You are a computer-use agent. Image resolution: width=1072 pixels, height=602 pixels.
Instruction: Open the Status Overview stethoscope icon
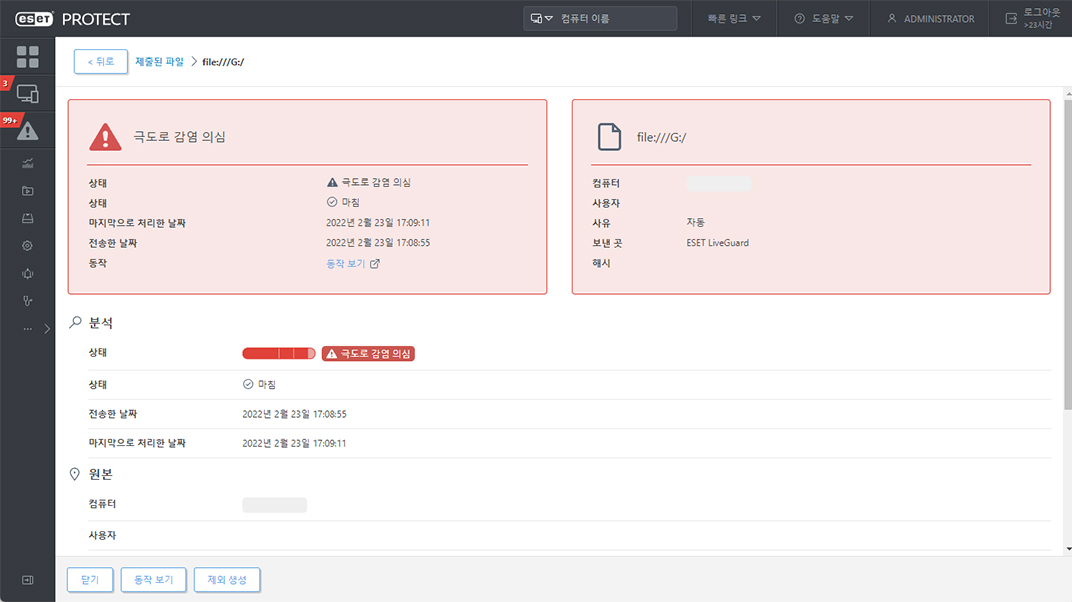click(27, 300)
